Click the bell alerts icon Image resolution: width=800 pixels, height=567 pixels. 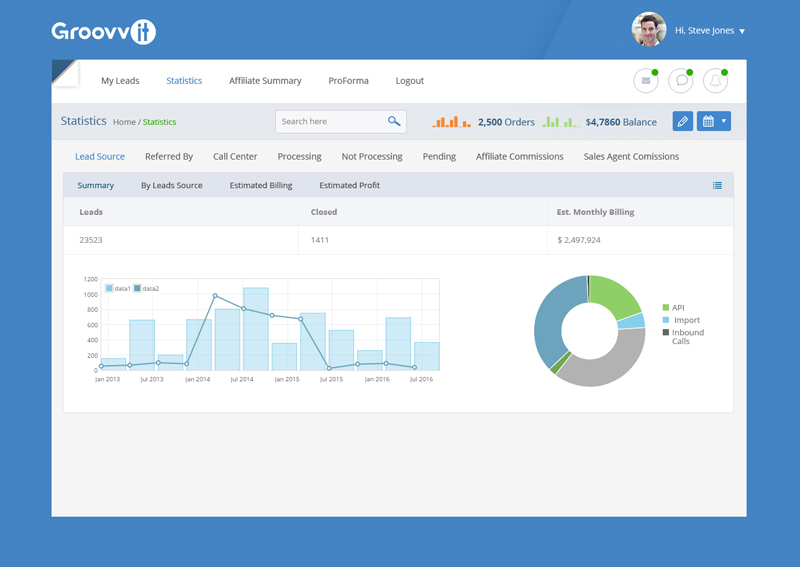pyautogui.click(x=715, y=81)
